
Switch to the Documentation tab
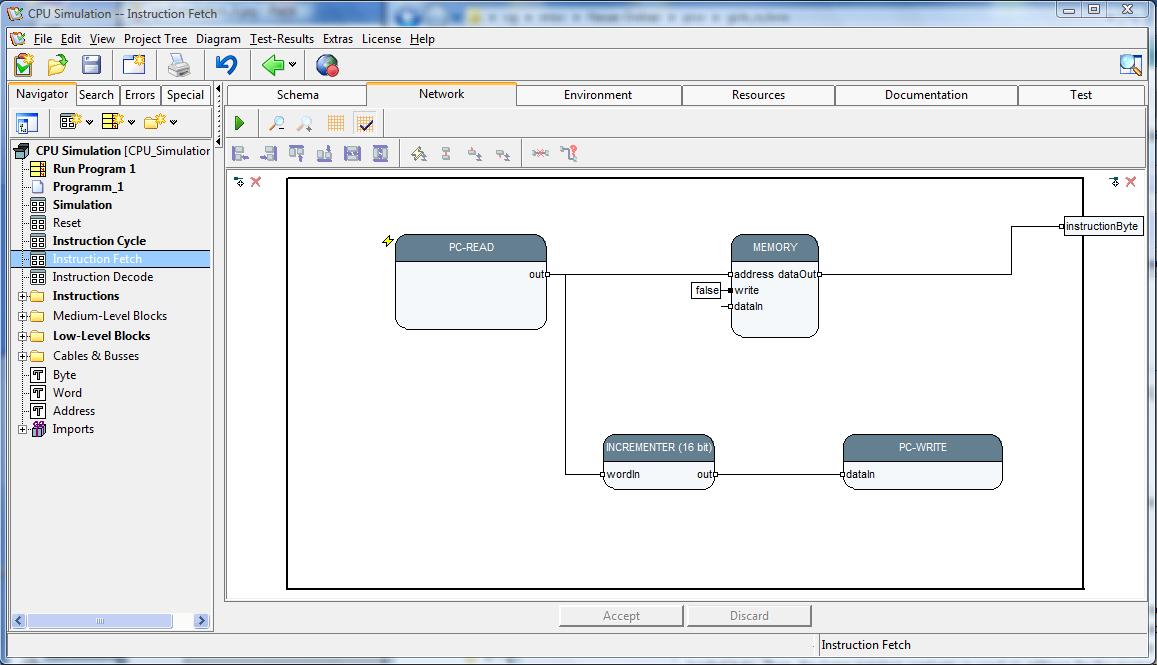click(x=925, y=95)
